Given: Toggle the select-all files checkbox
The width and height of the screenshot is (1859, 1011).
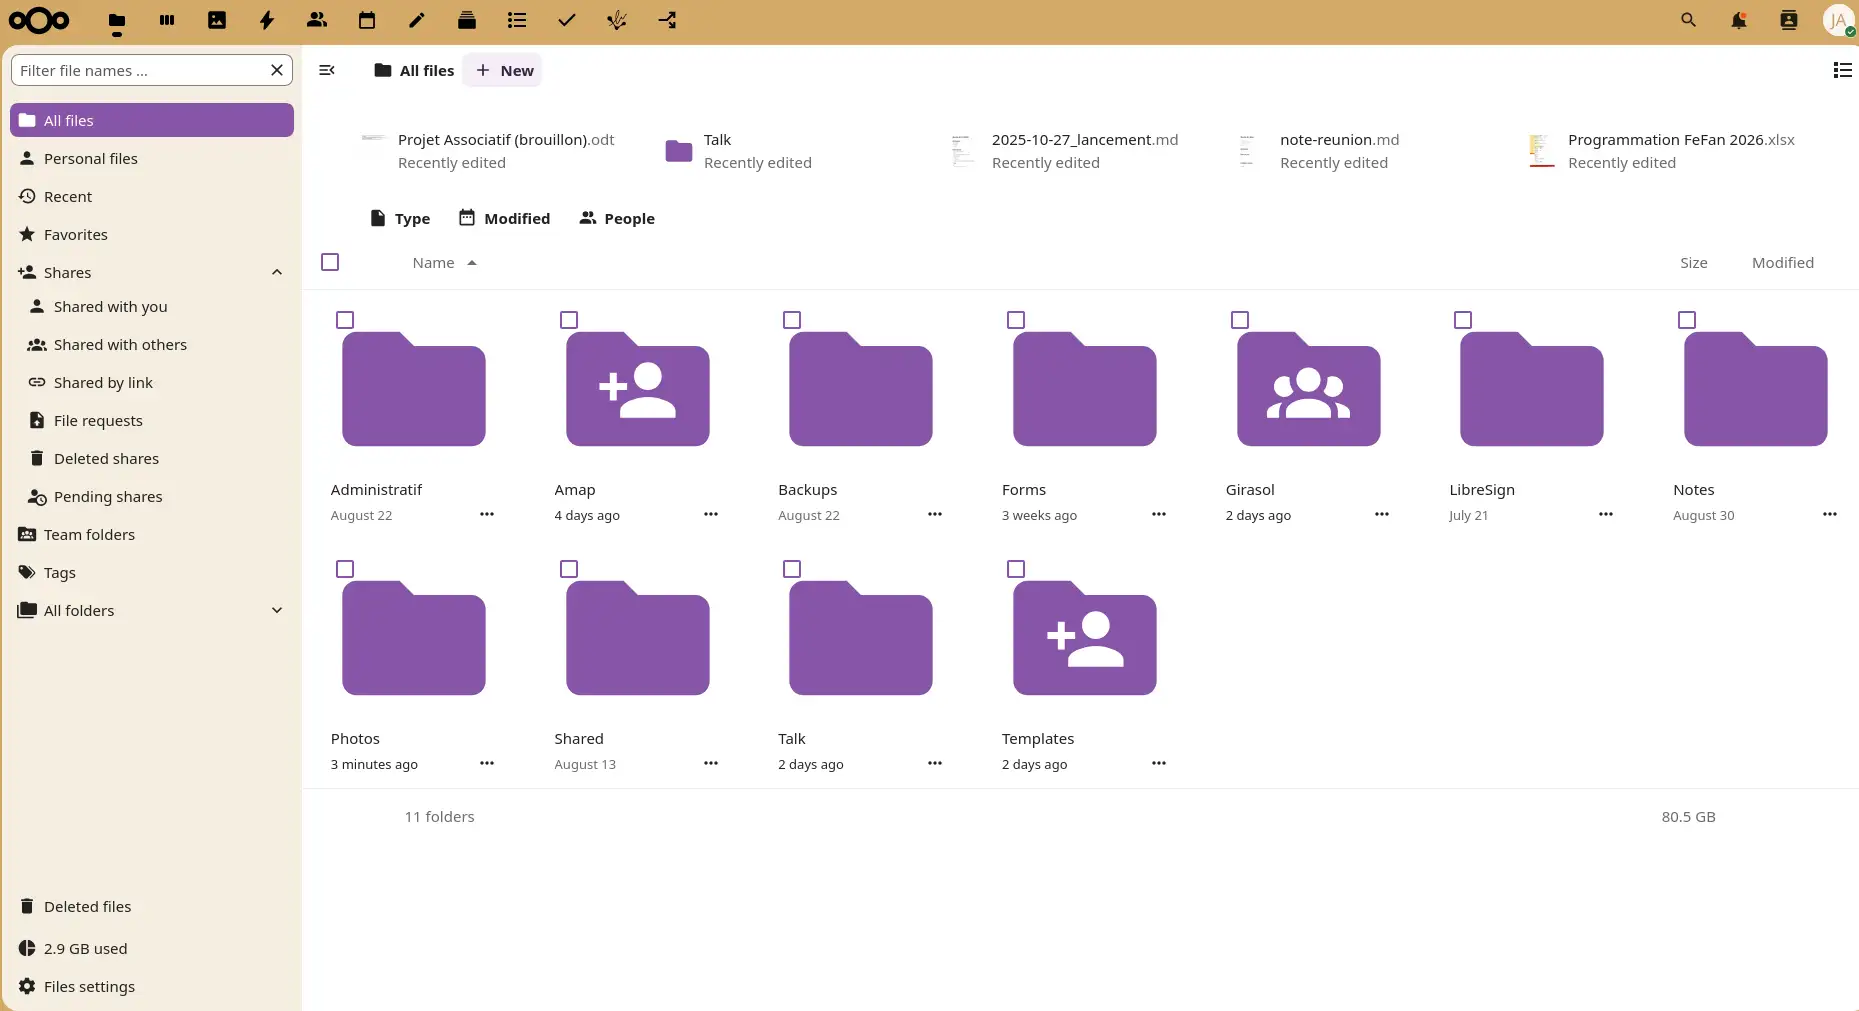Looking at the screenshot, I should click(330, 262).
